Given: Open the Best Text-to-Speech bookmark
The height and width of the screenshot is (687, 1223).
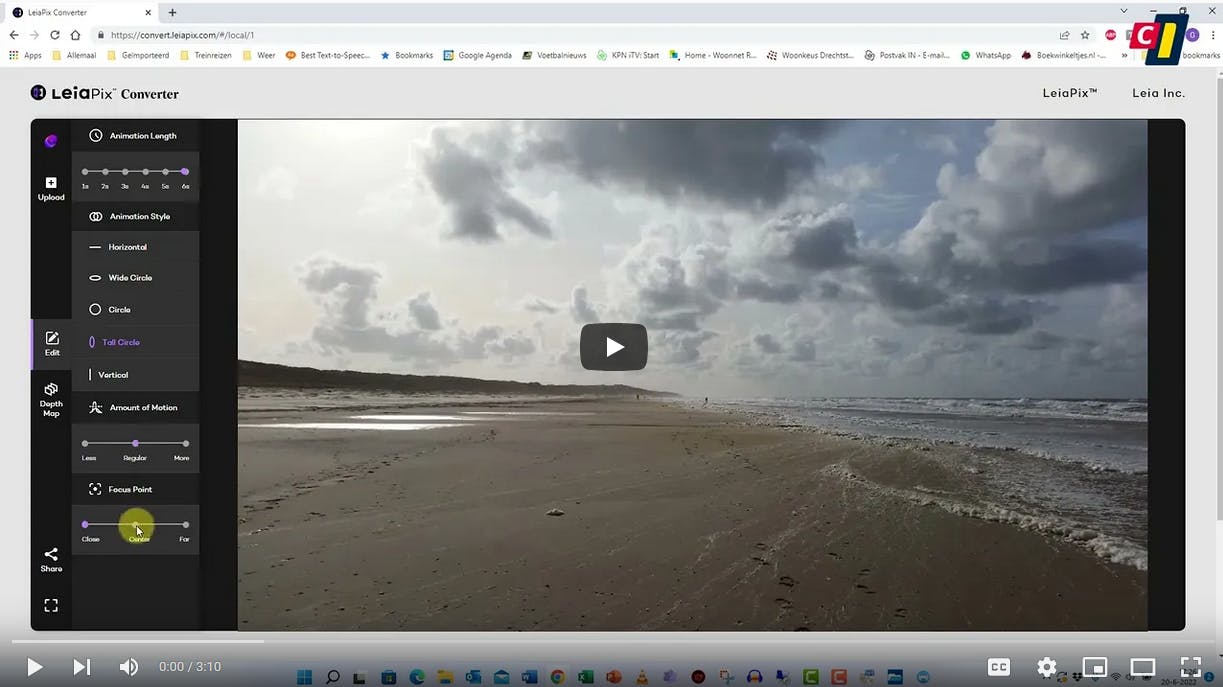Looking at the screenshot, I should pos(328,56).
